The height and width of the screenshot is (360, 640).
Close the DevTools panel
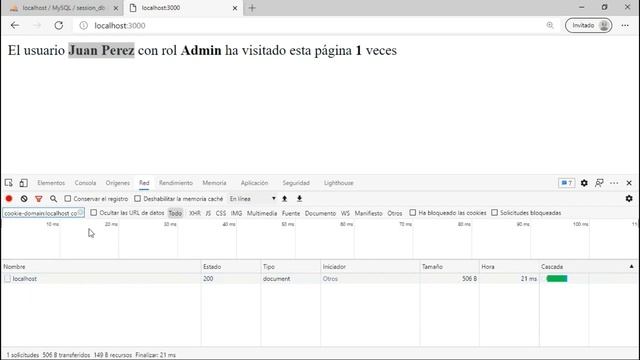(629, 183)
